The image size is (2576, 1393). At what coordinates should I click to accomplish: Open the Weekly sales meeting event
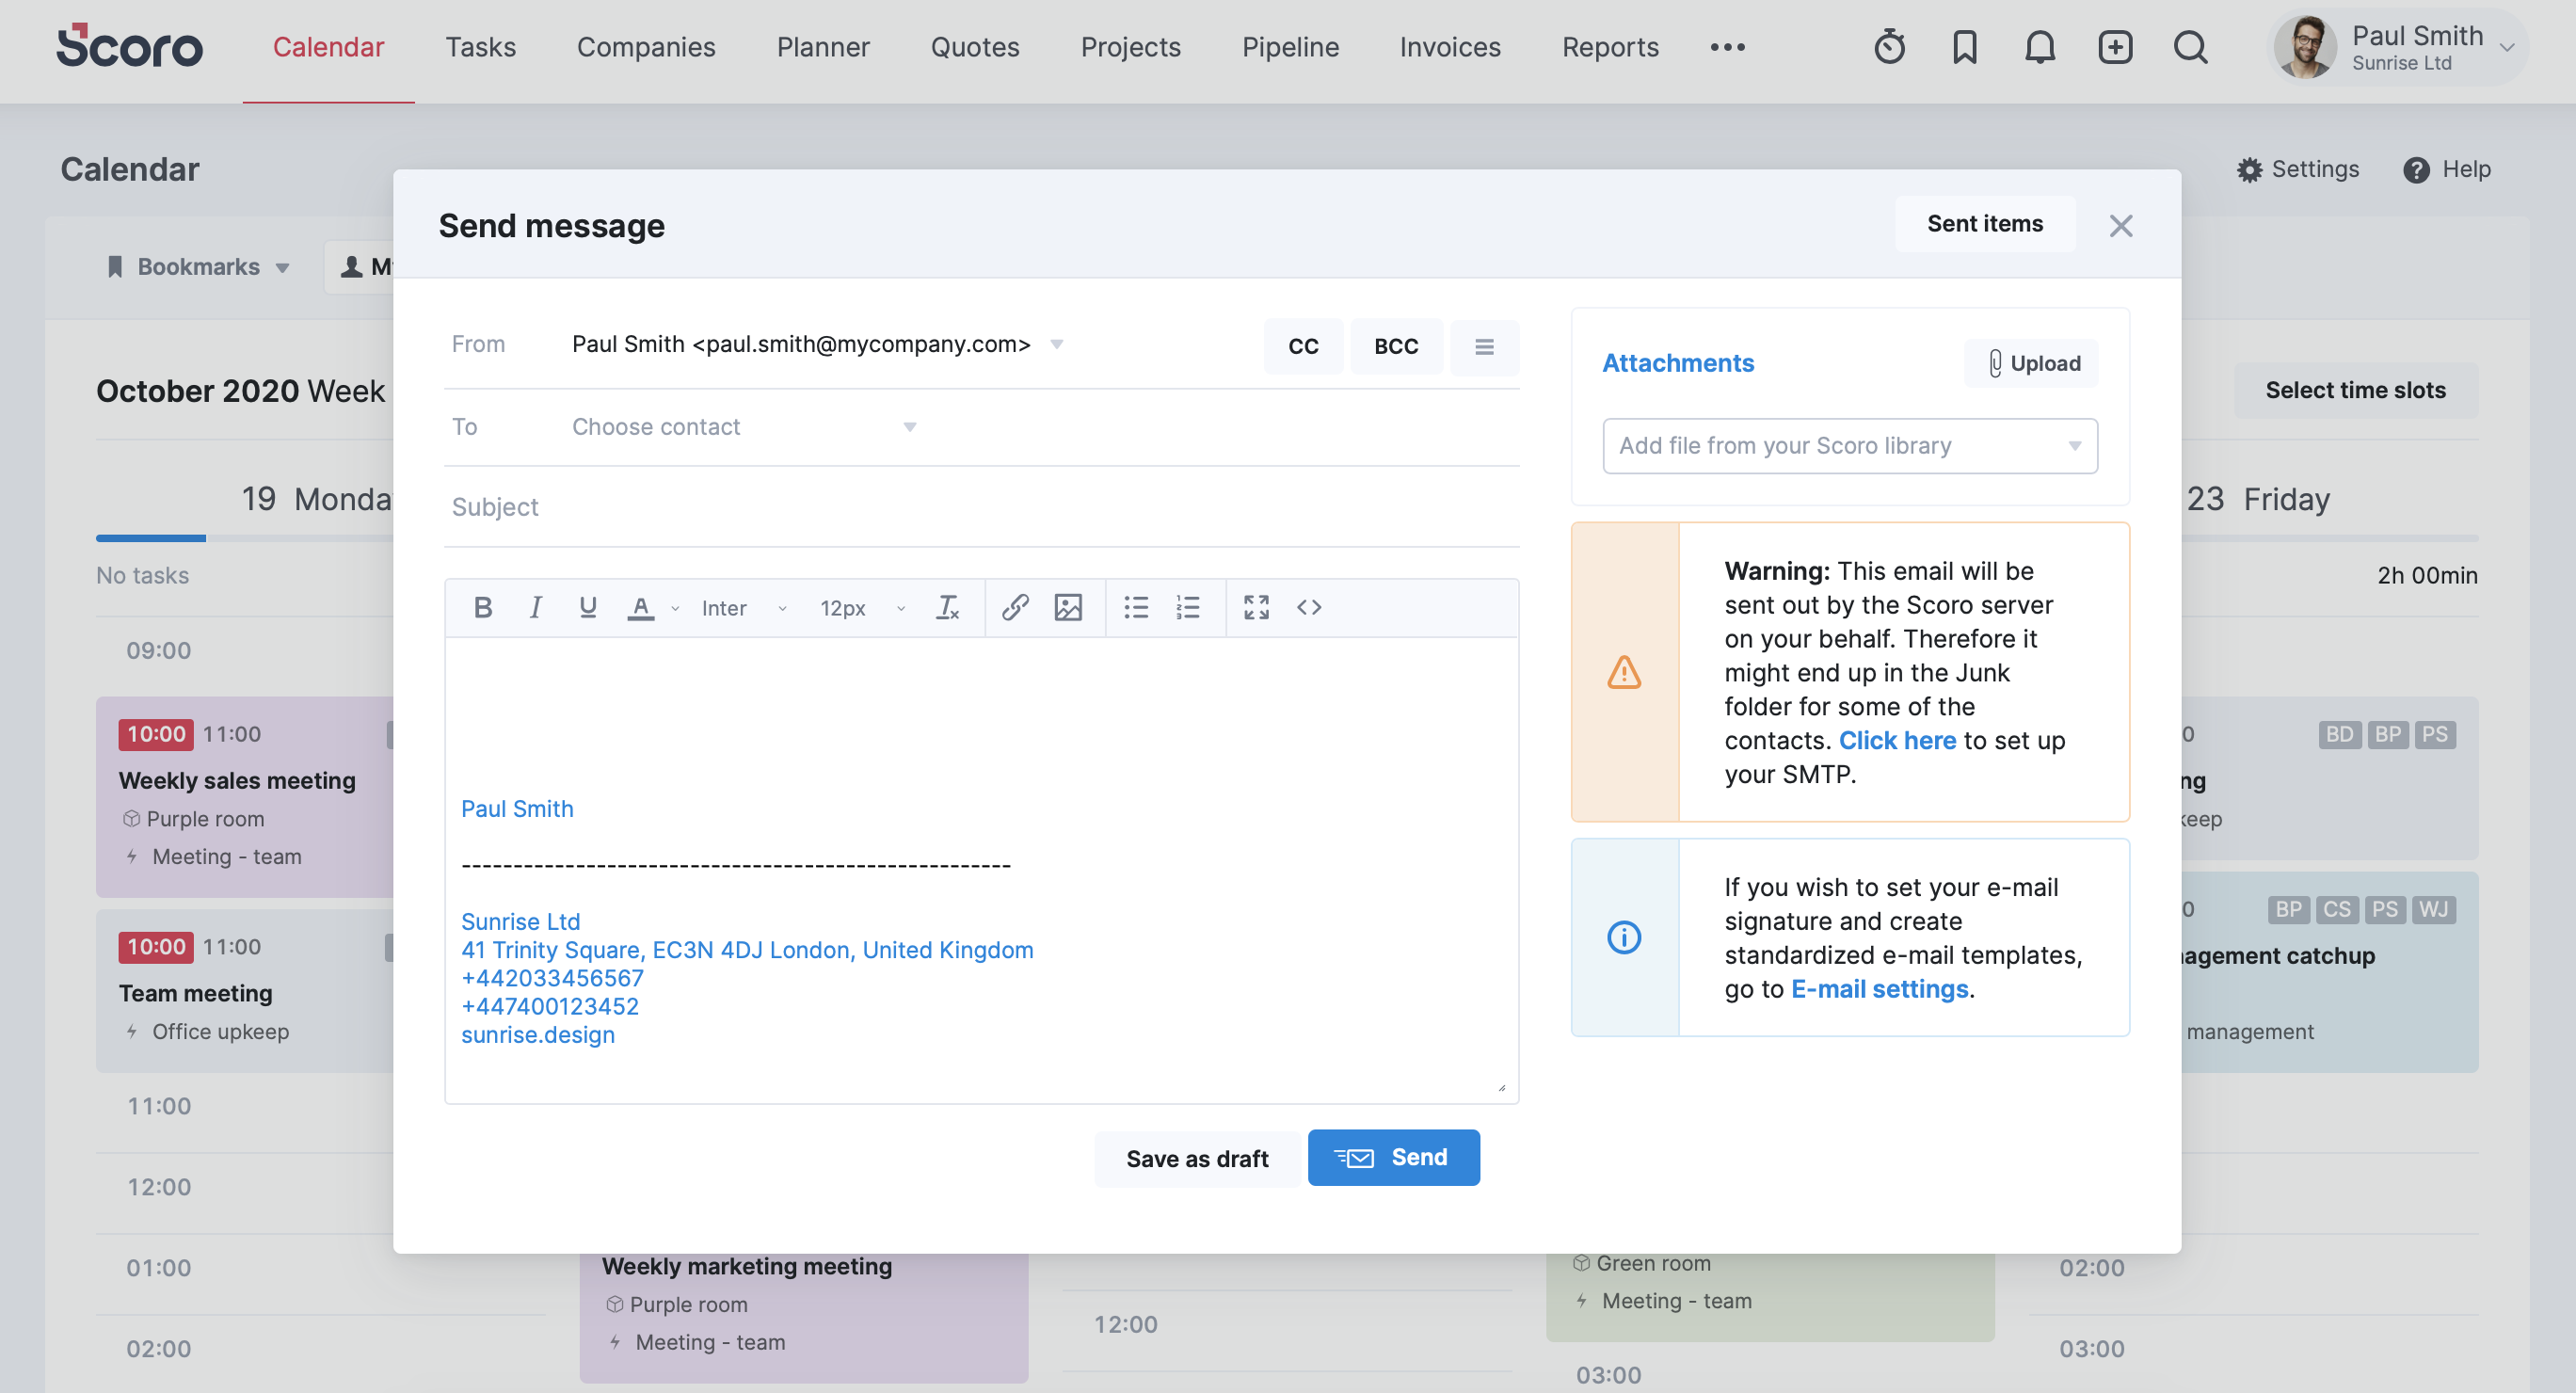245,797
